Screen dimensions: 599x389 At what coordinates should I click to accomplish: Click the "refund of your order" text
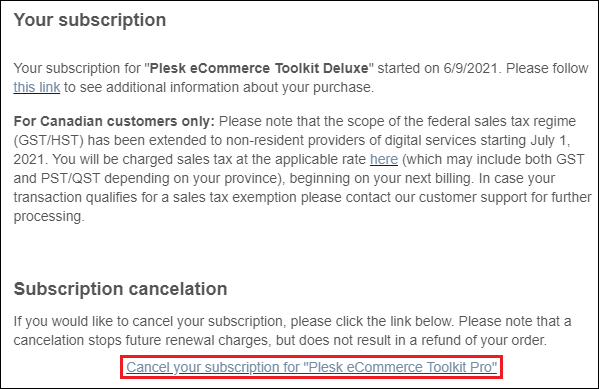483,340
